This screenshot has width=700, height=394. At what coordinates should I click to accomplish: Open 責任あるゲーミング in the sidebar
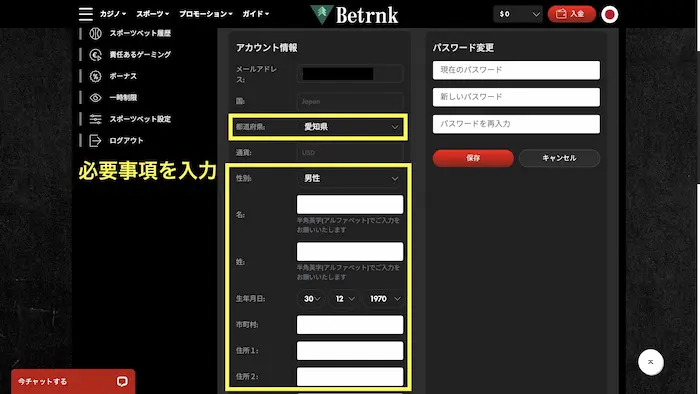click(140, 54)
